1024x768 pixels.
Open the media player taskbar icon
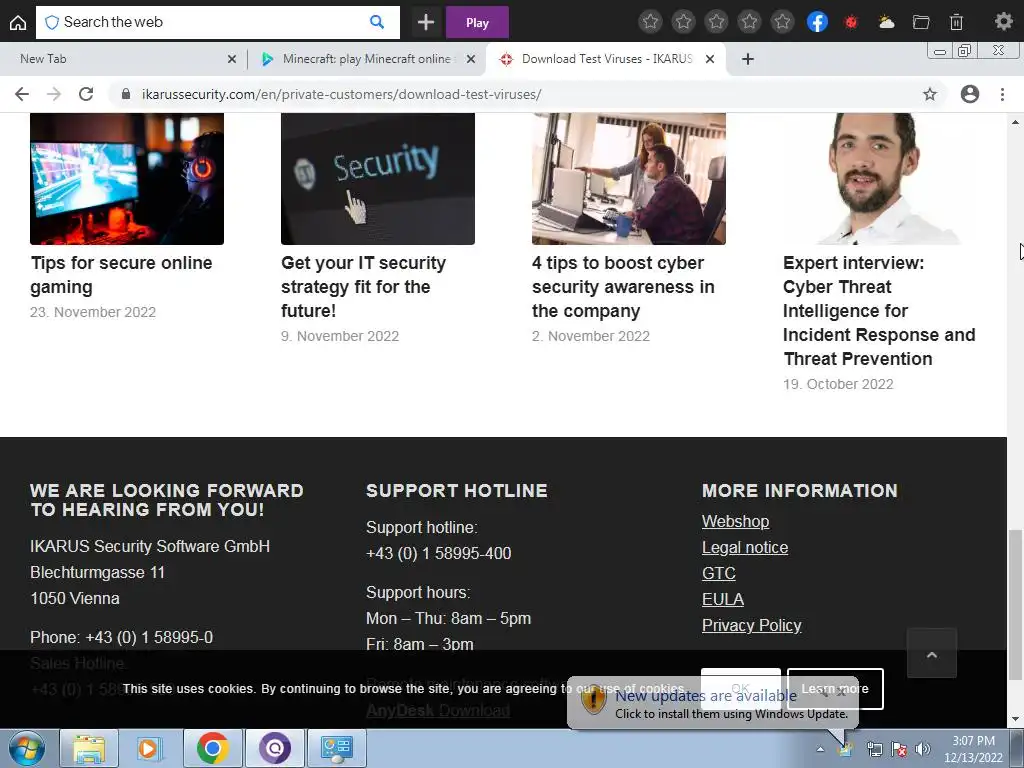pos(150,748)
